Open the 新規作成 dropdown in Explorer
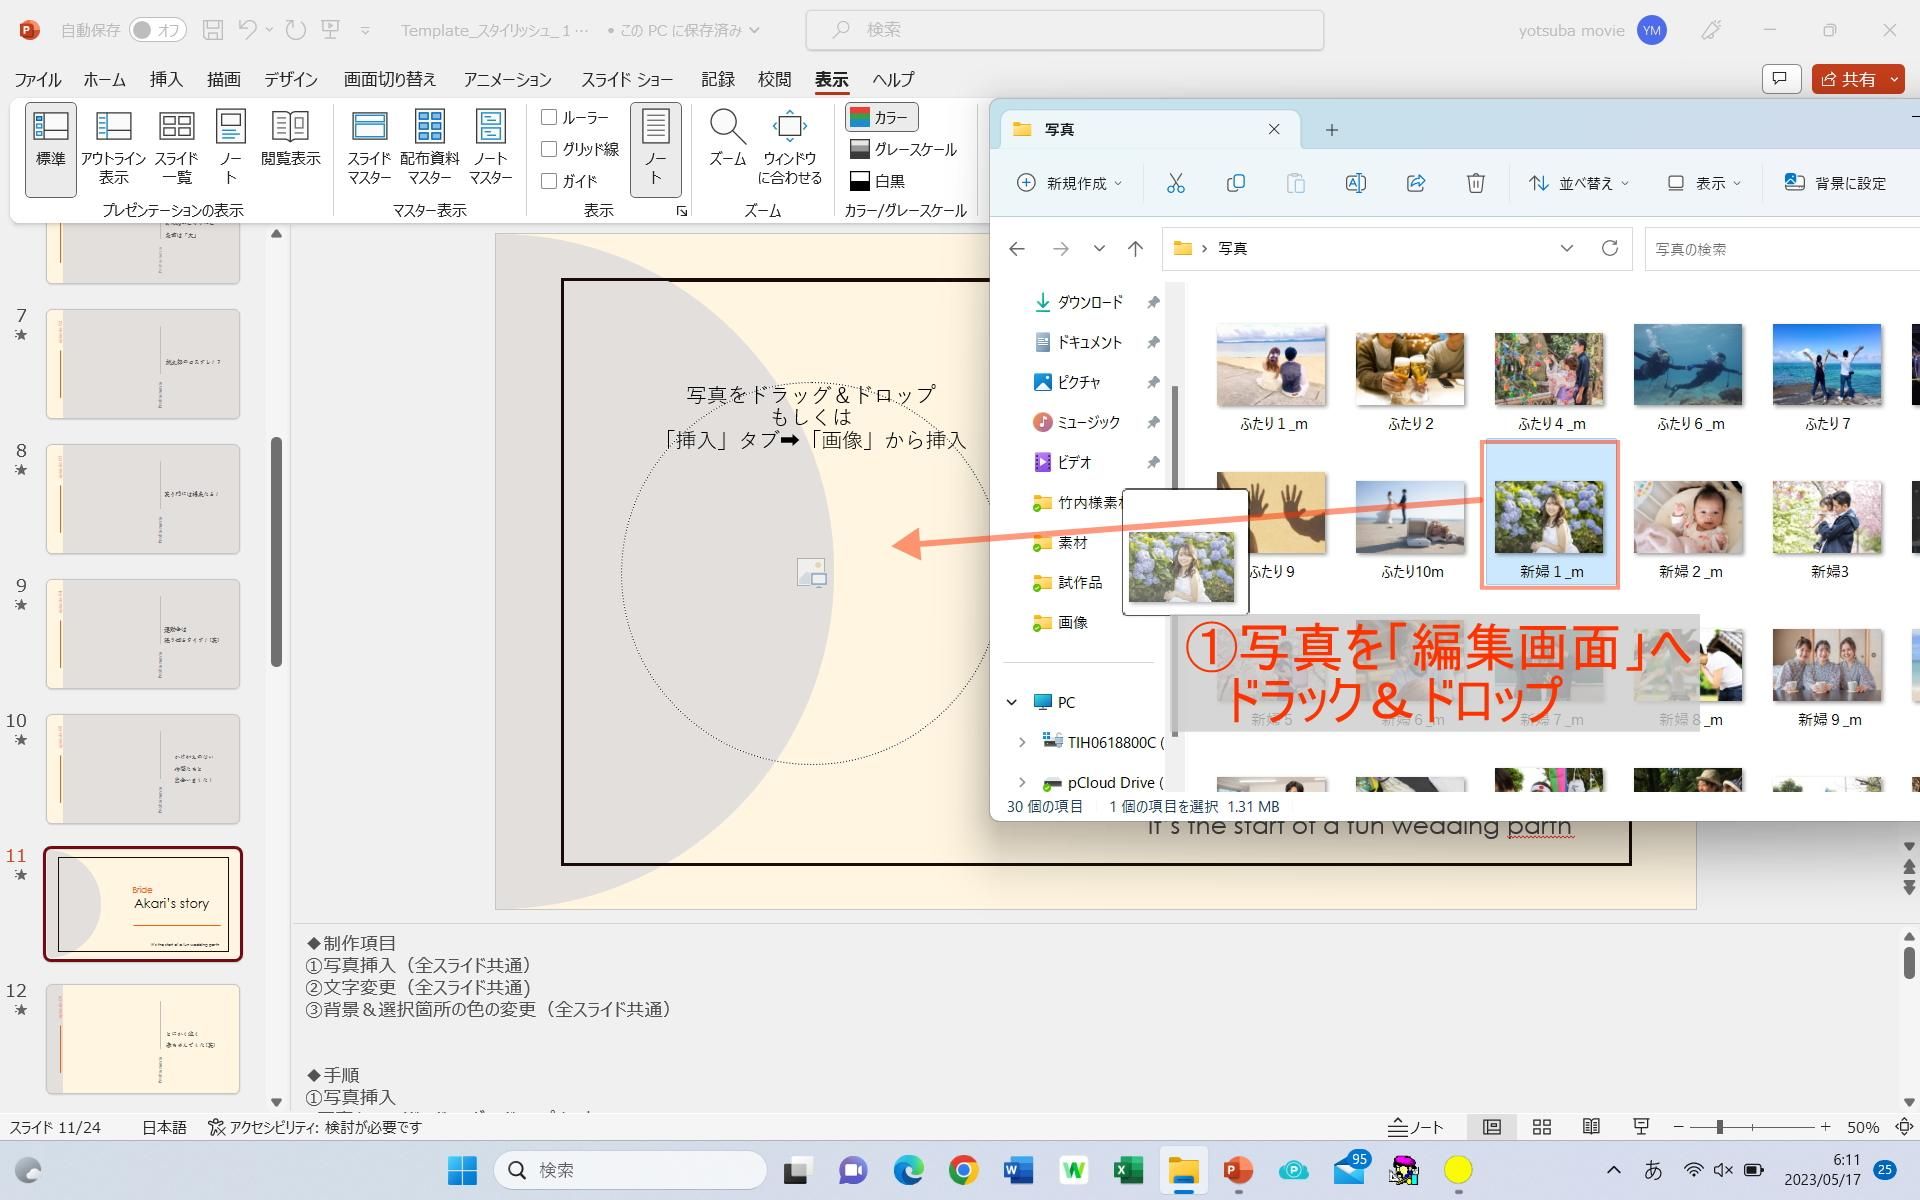The image size is (1920, 1200). pos(1070,183)
